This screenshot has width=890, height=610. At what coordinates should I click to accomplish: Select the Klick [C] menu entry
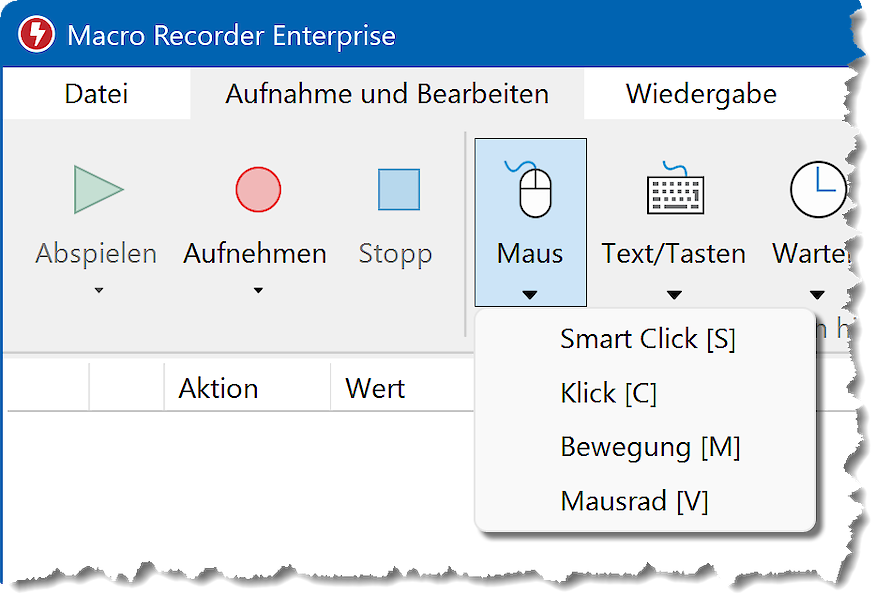coord(608,393)
